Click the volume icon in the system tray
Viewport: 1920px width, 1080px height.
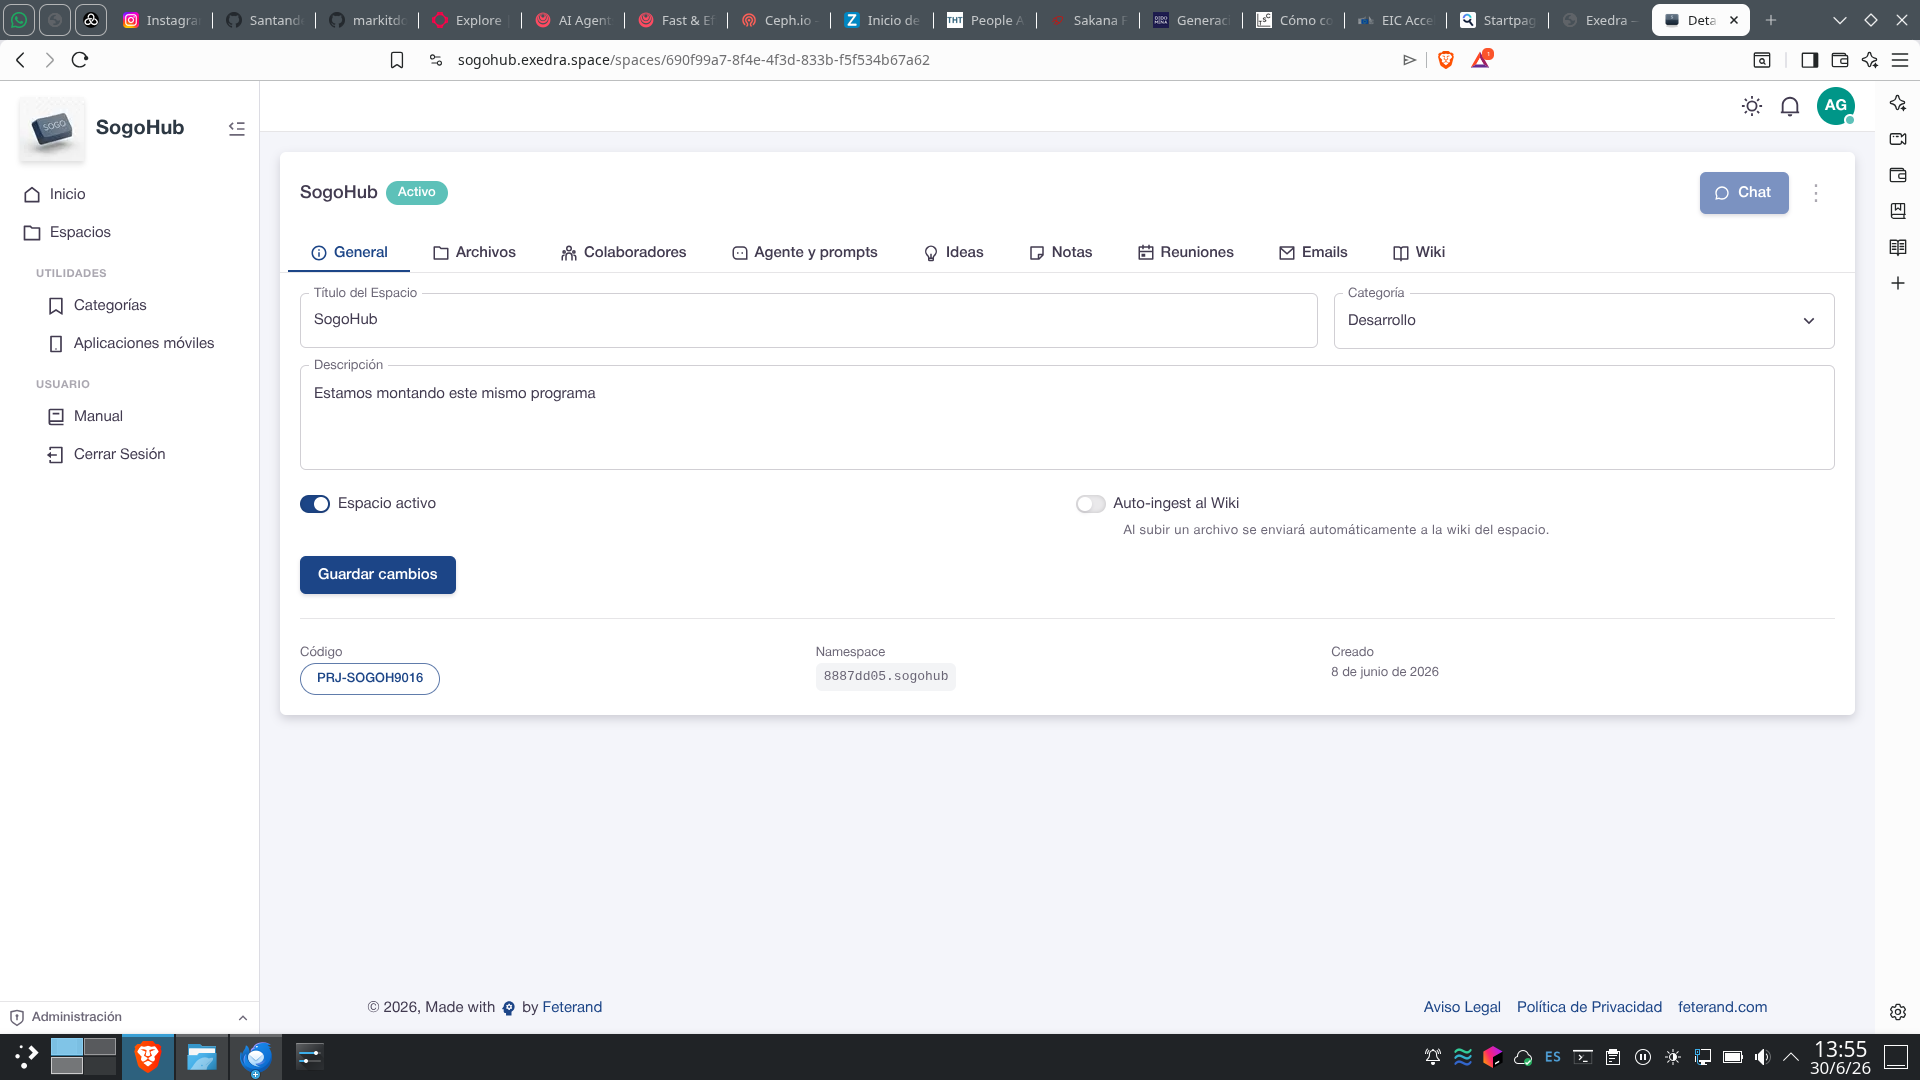point(1762,1057)
